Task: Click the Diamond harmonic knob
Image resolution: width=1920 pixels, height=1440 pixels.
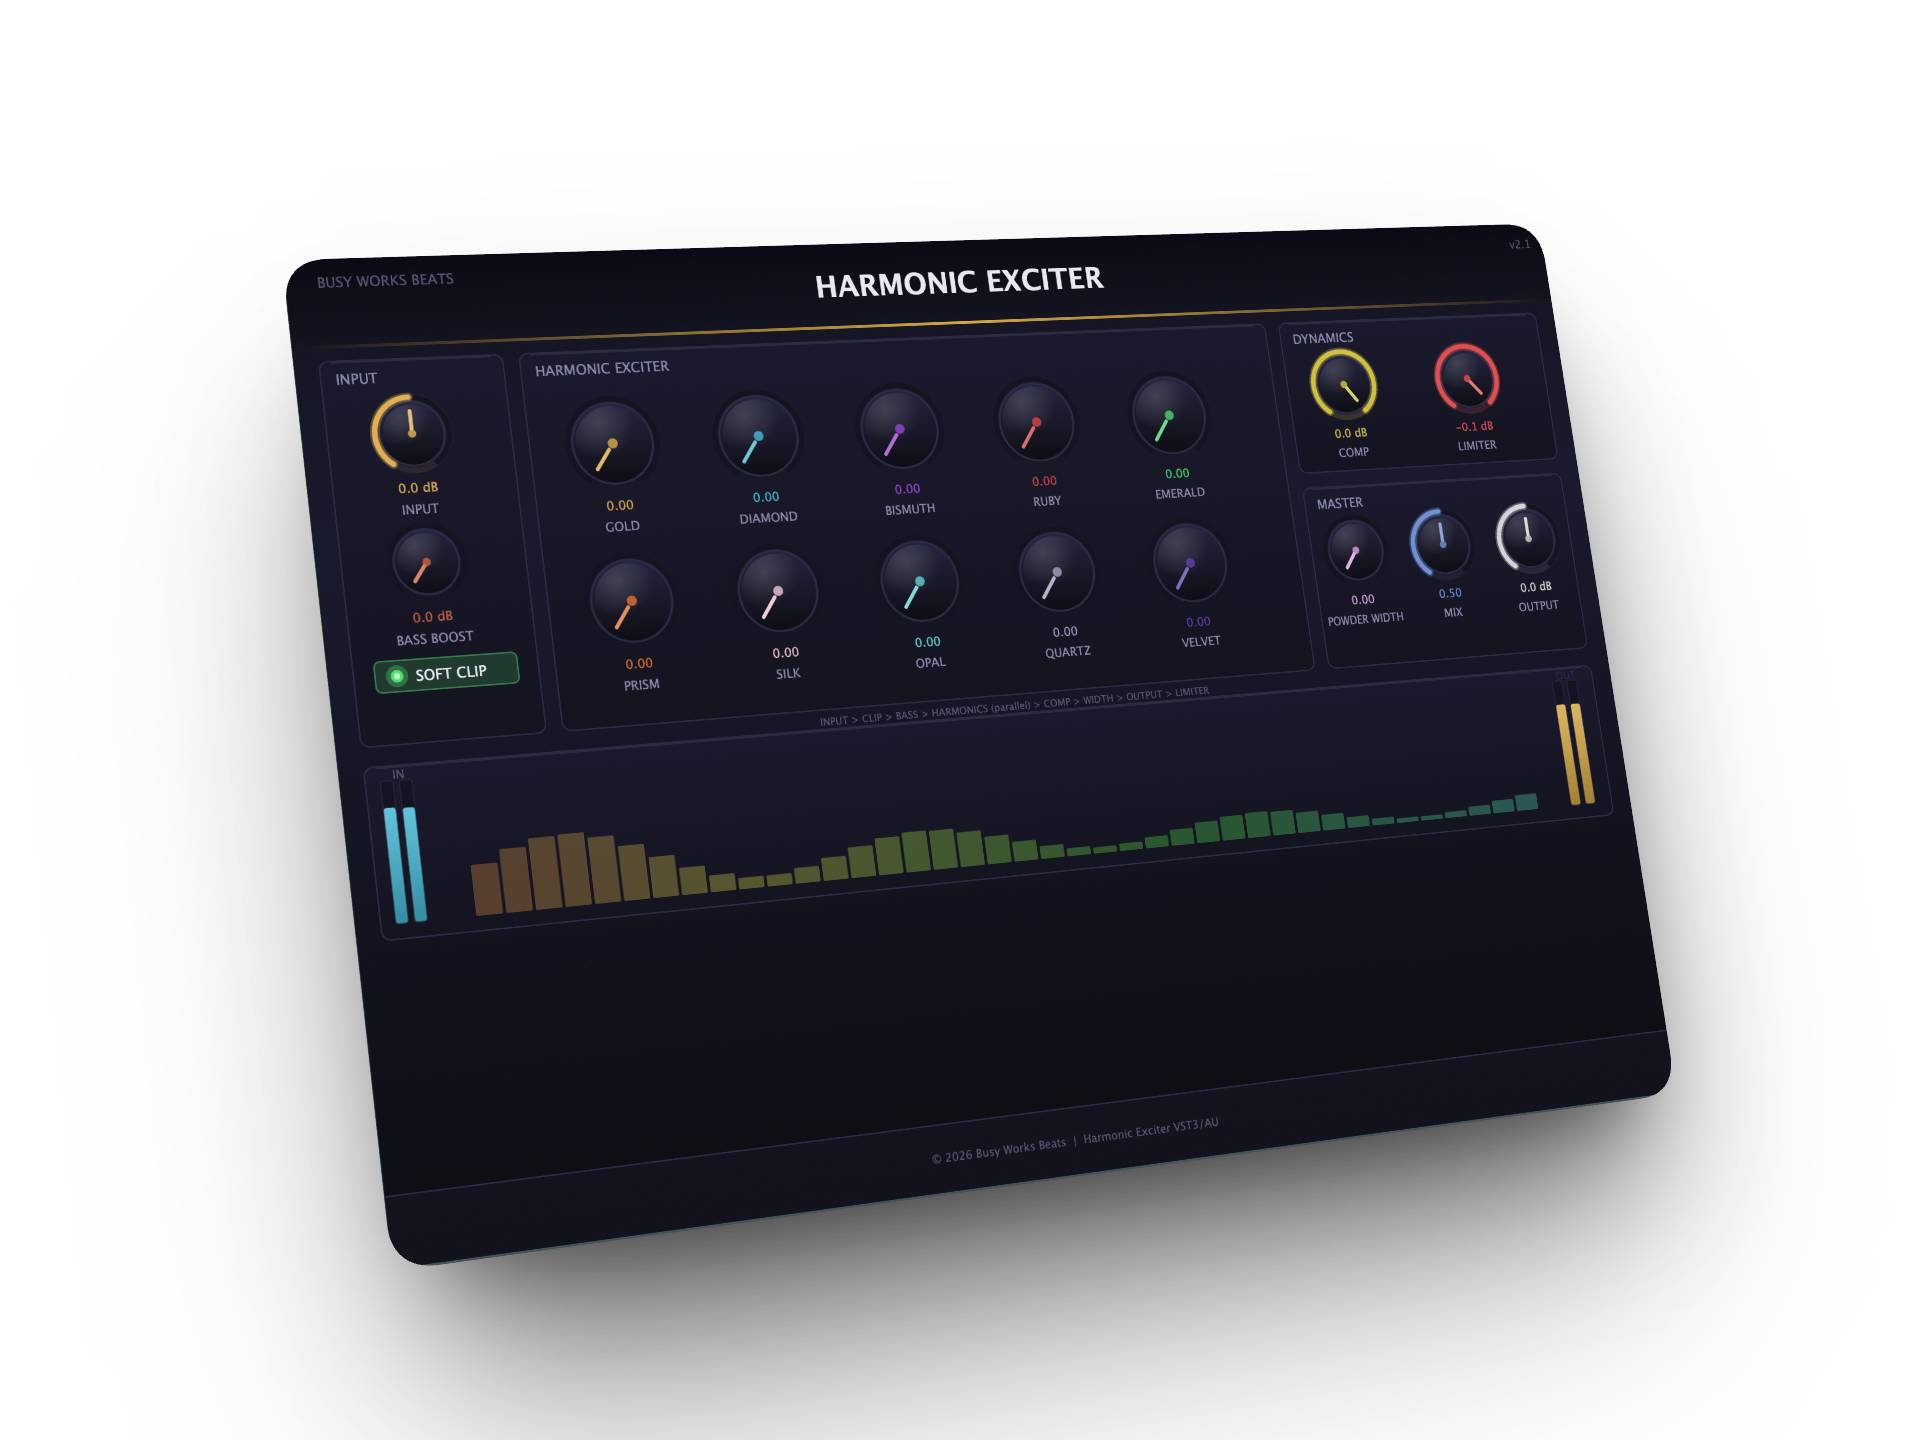Action: click(x=758, y=437)
